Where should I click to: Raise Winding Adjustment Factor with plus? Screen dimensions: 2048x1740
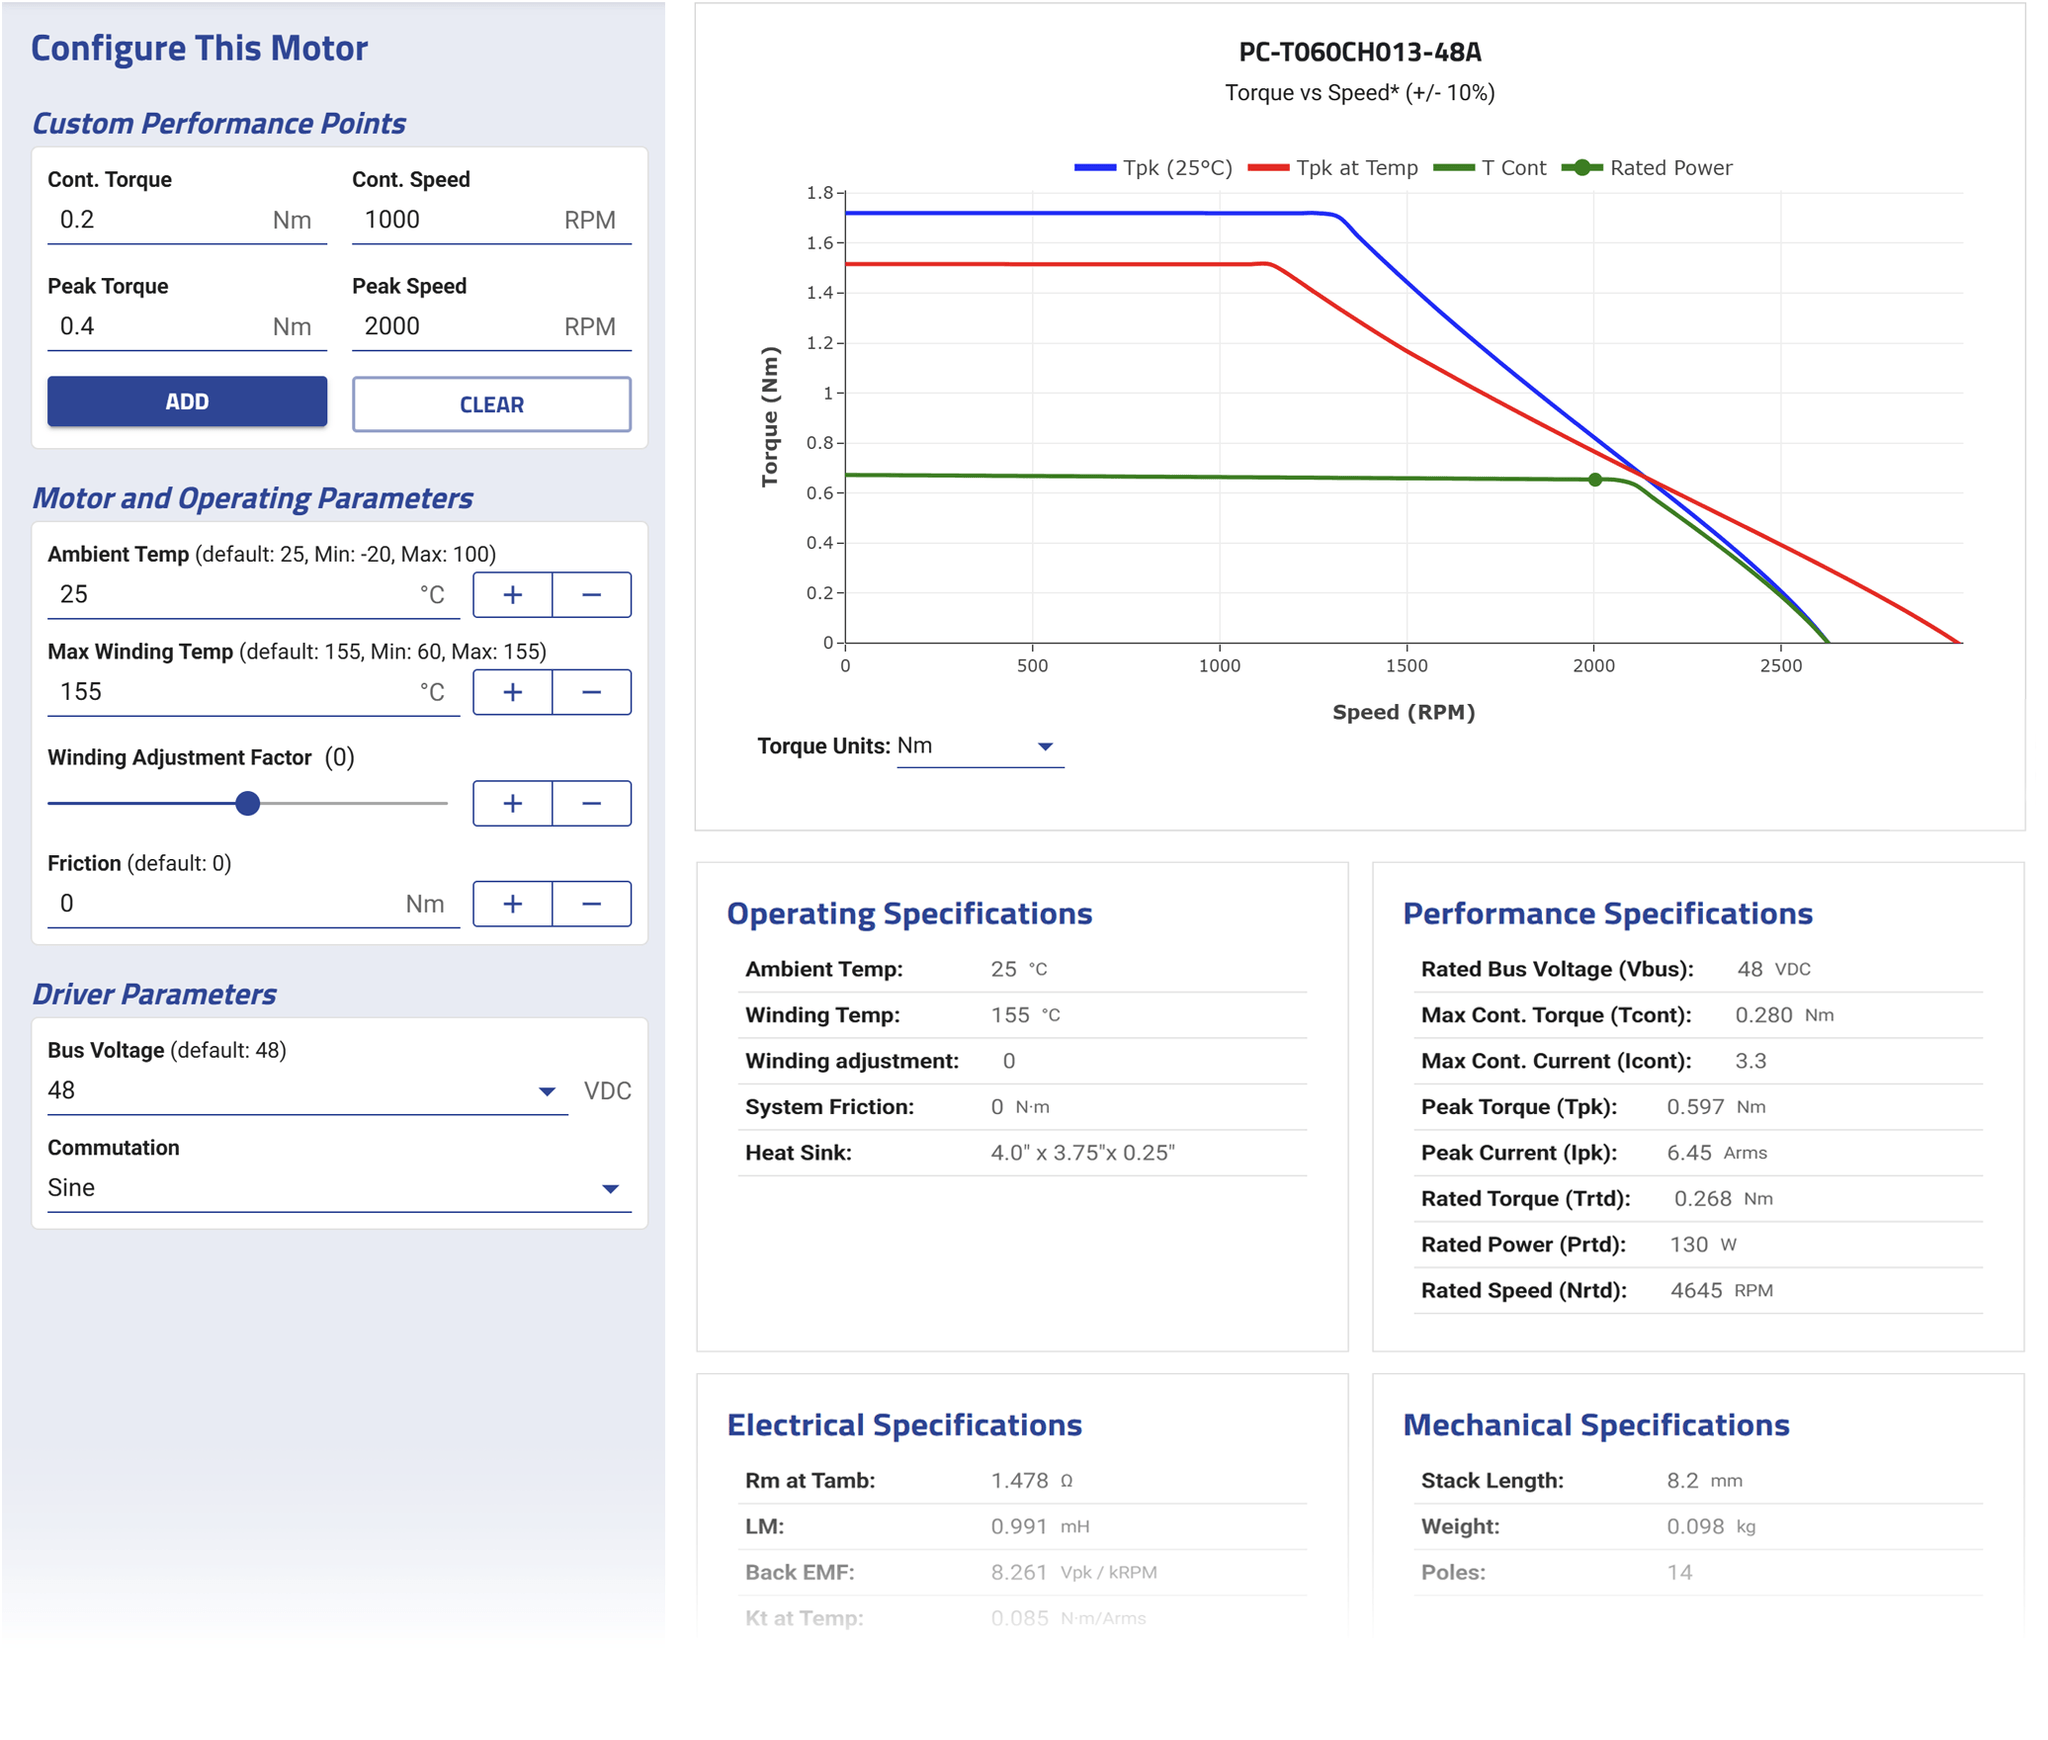tap(512, 803)
